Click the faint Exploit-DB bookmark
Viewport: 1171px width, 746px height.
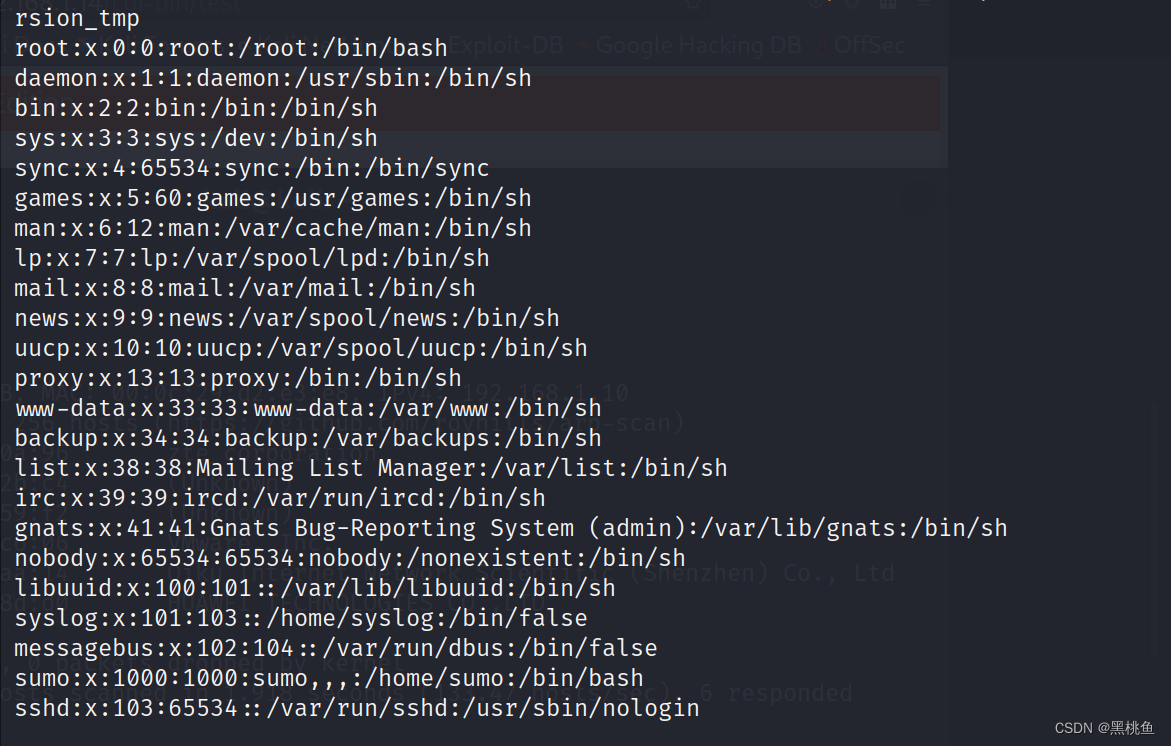(x=506, y=45)
